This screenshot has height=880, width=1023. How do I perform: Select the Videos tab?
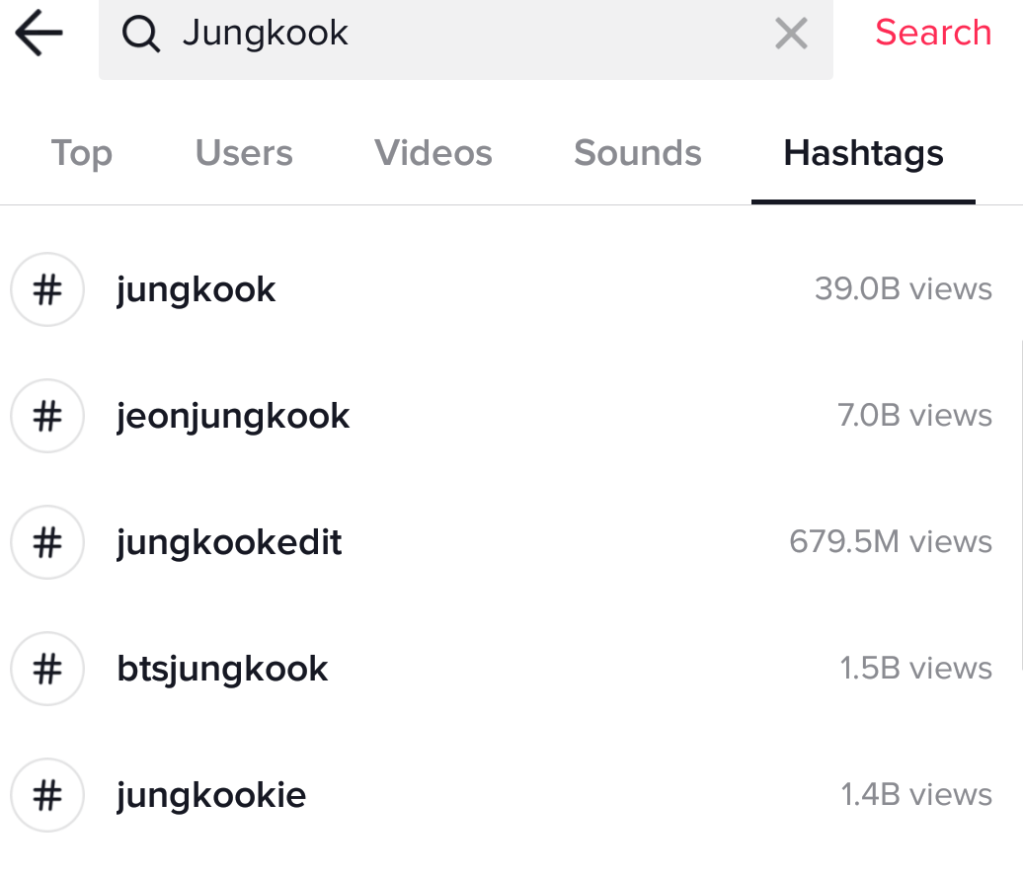433,153
